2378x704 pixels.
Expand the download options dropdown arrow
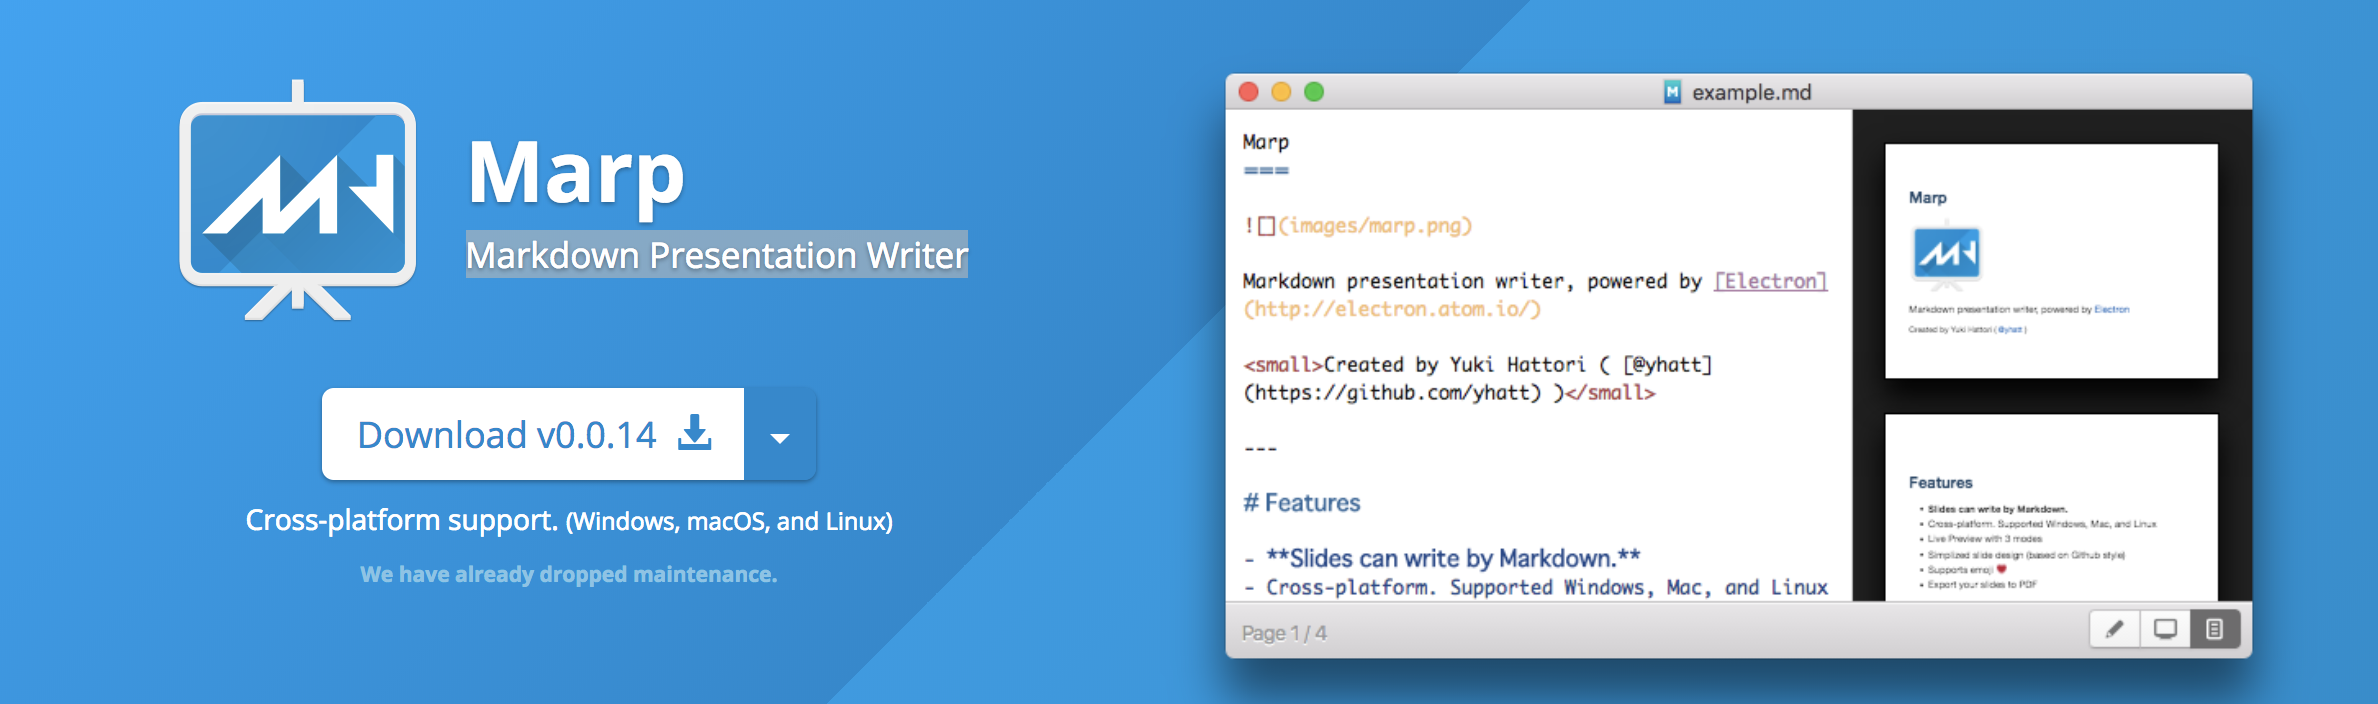tap(780, 437)
